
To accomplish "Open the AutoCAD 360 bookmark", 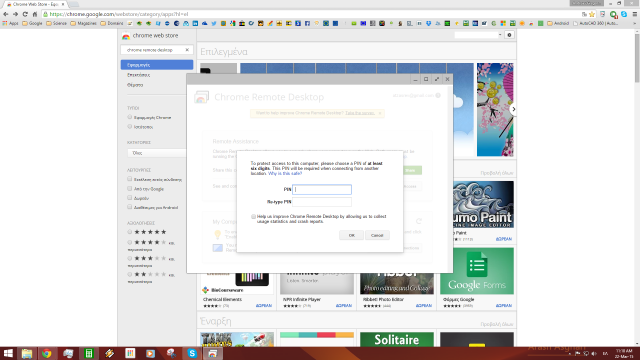I will click(596, 23).
